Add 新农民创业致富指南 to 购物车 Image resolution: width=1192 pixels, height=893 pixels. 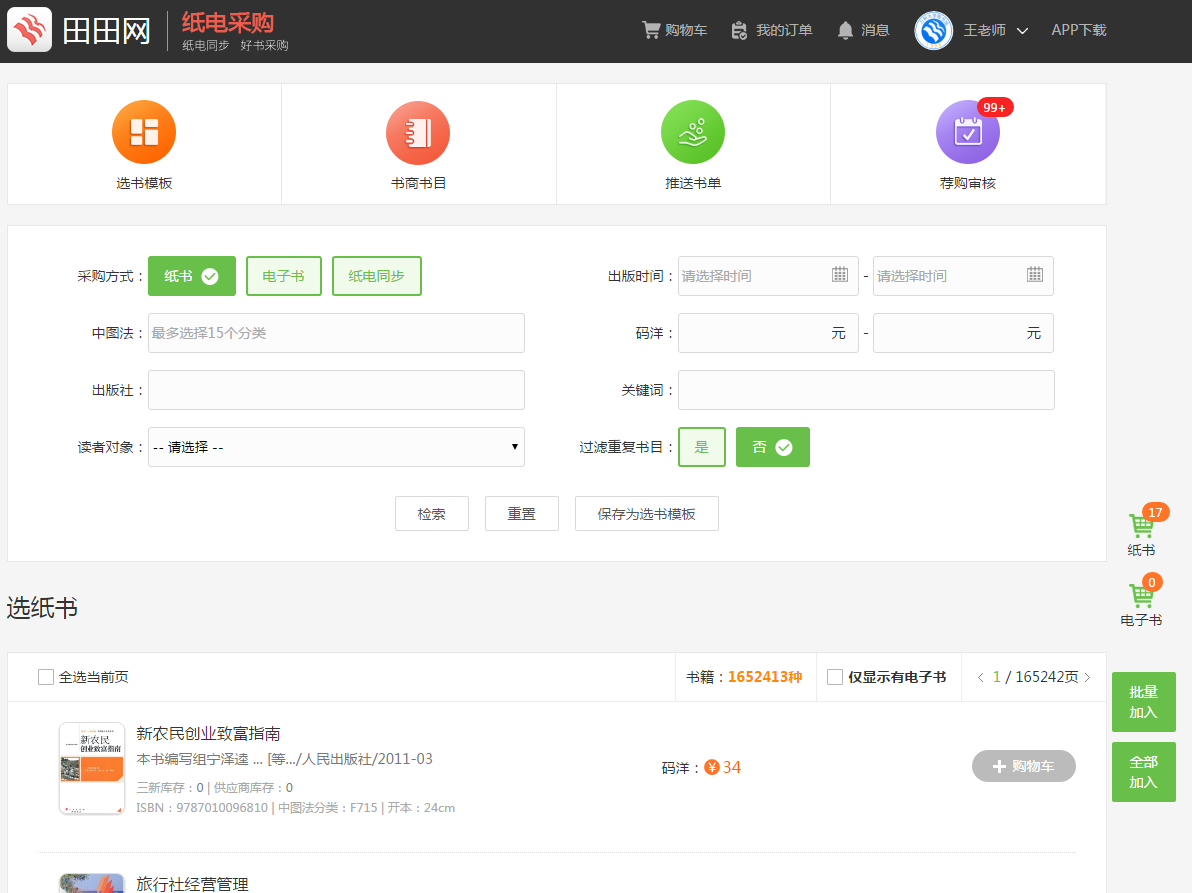1023,766
